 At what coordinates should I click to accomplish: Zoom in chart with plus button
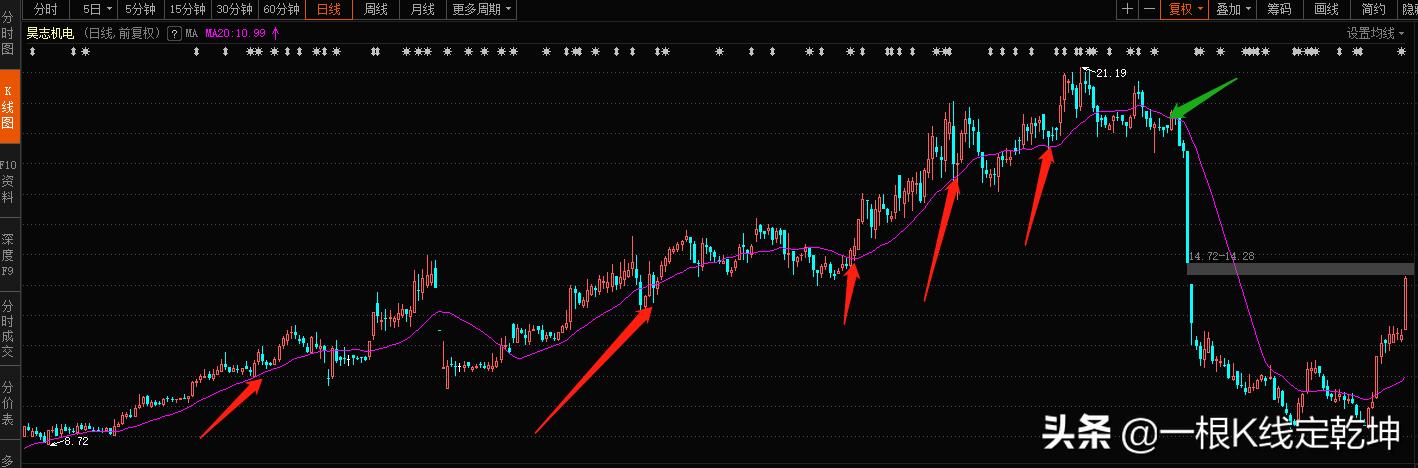[x=1127, y=9]
